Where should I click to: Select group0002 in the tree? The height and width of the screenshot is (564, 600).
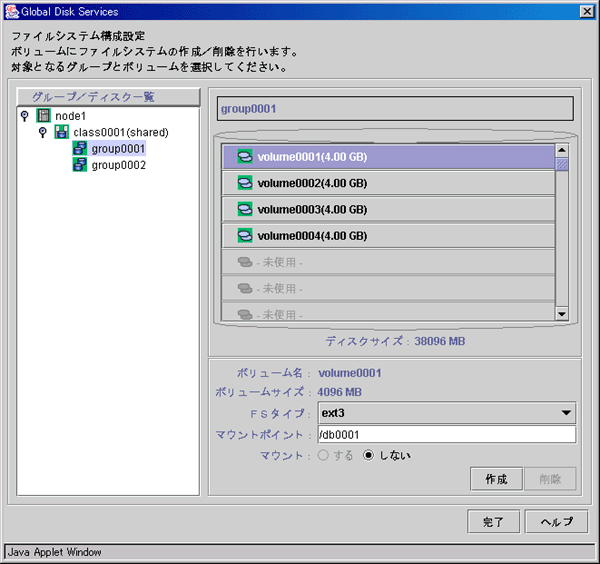point(119,165)
